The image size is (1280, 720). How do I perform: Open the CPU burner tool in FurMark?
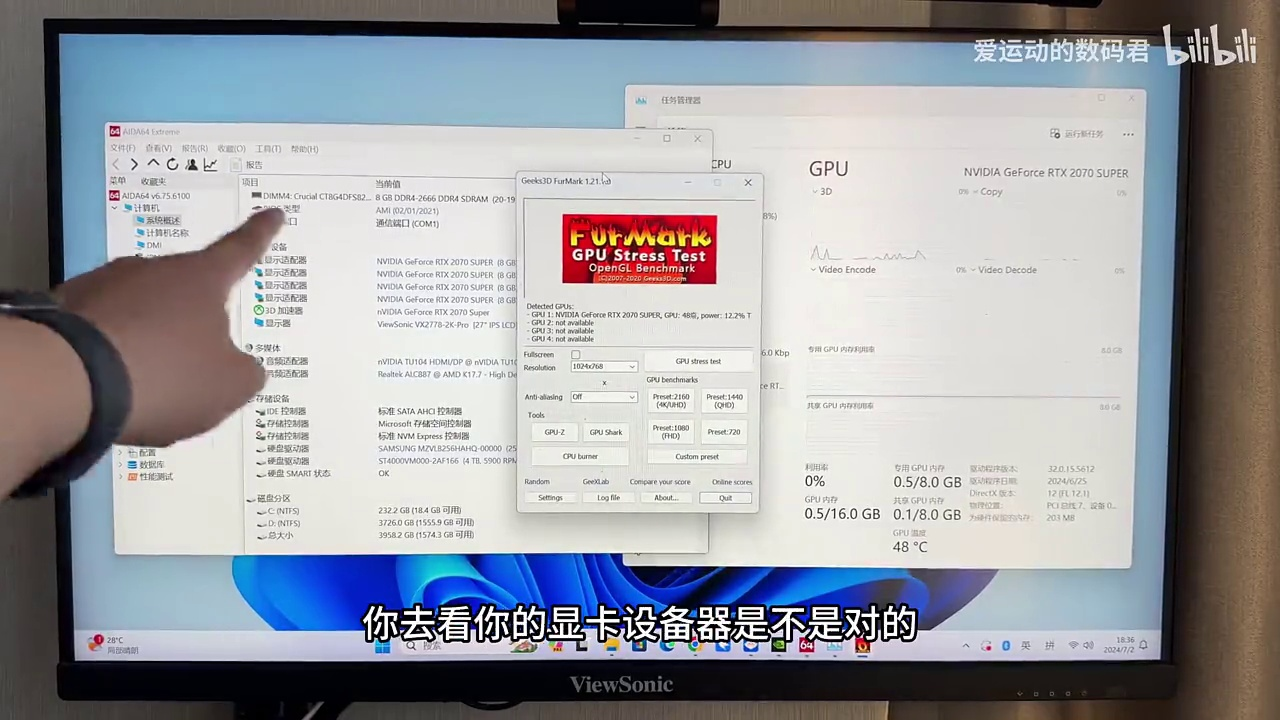click(x=580, y=457)
